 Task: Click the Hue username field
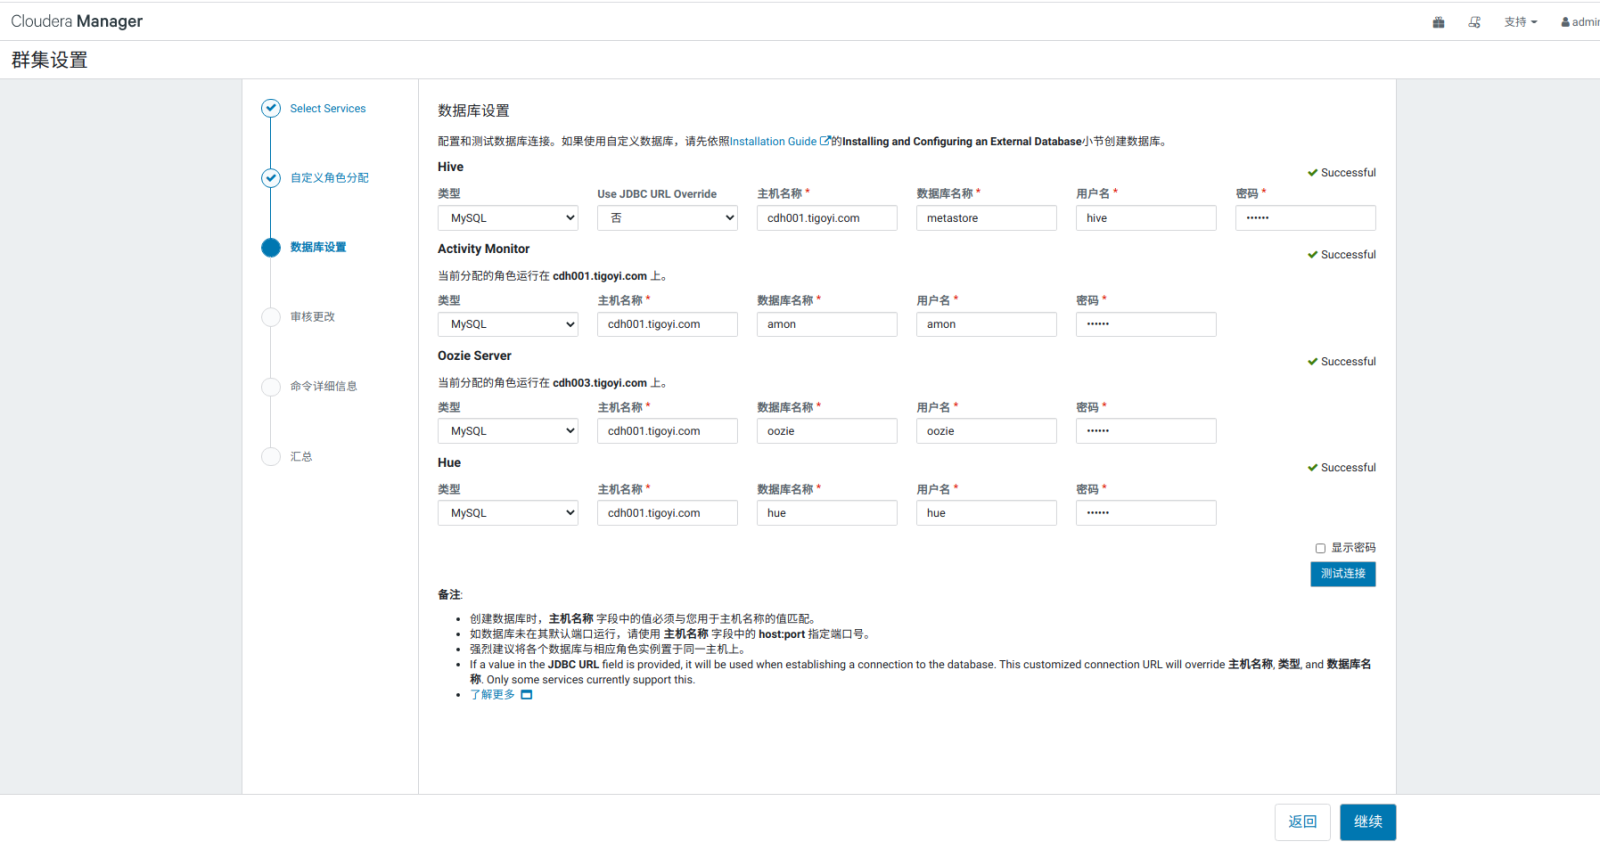(986, 513)
